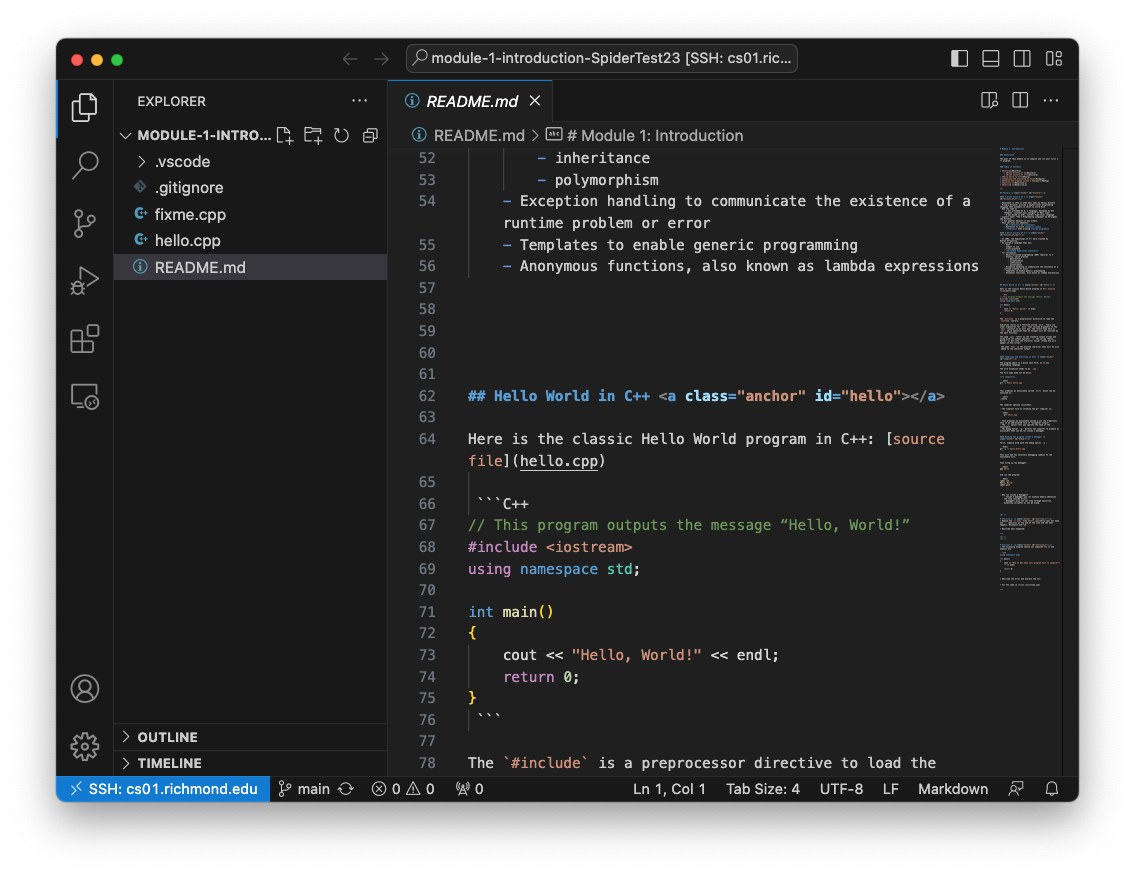Open fixme.cpp from Explorer
Viewport: 1135px width, 876px height.
tap(250, 214)
